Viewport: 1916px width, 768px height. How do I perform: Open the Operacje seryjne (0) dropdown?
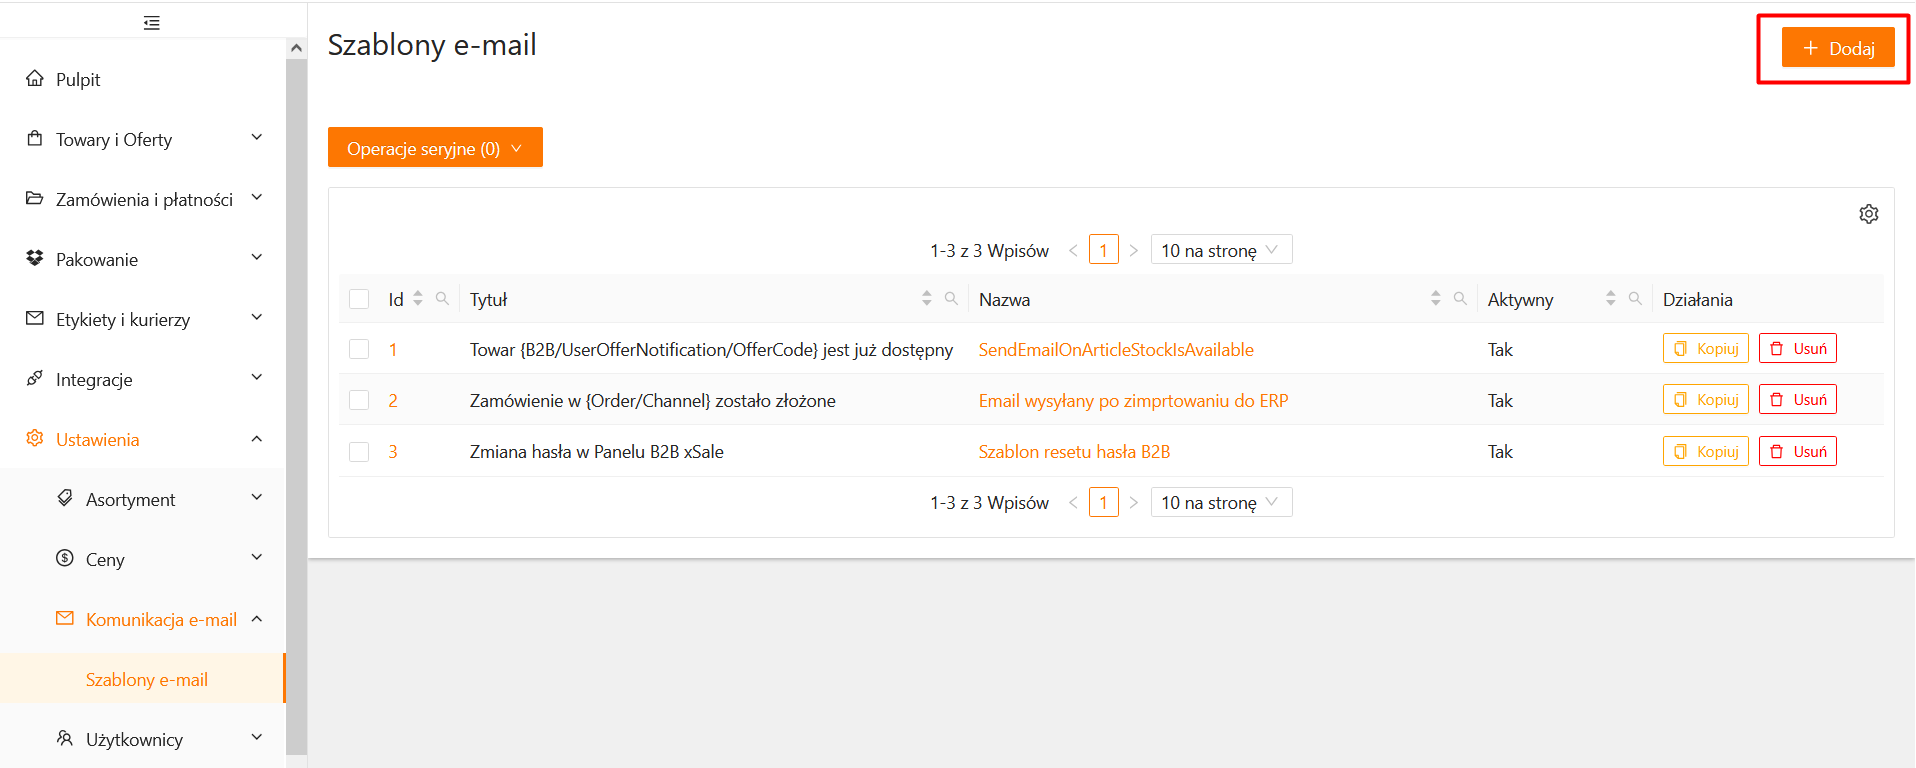click(435, 148)
